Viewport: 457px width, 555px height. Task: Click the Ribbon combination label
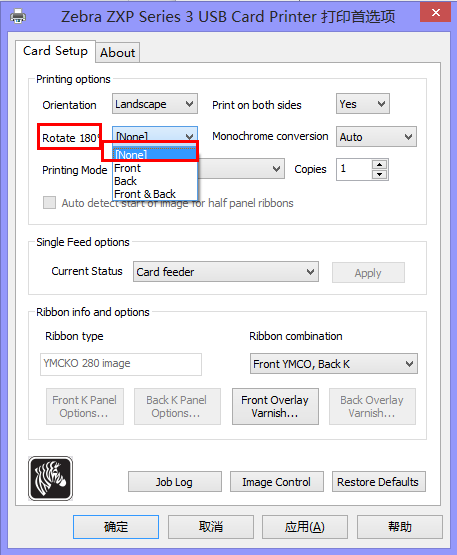(x=296, y=336)
